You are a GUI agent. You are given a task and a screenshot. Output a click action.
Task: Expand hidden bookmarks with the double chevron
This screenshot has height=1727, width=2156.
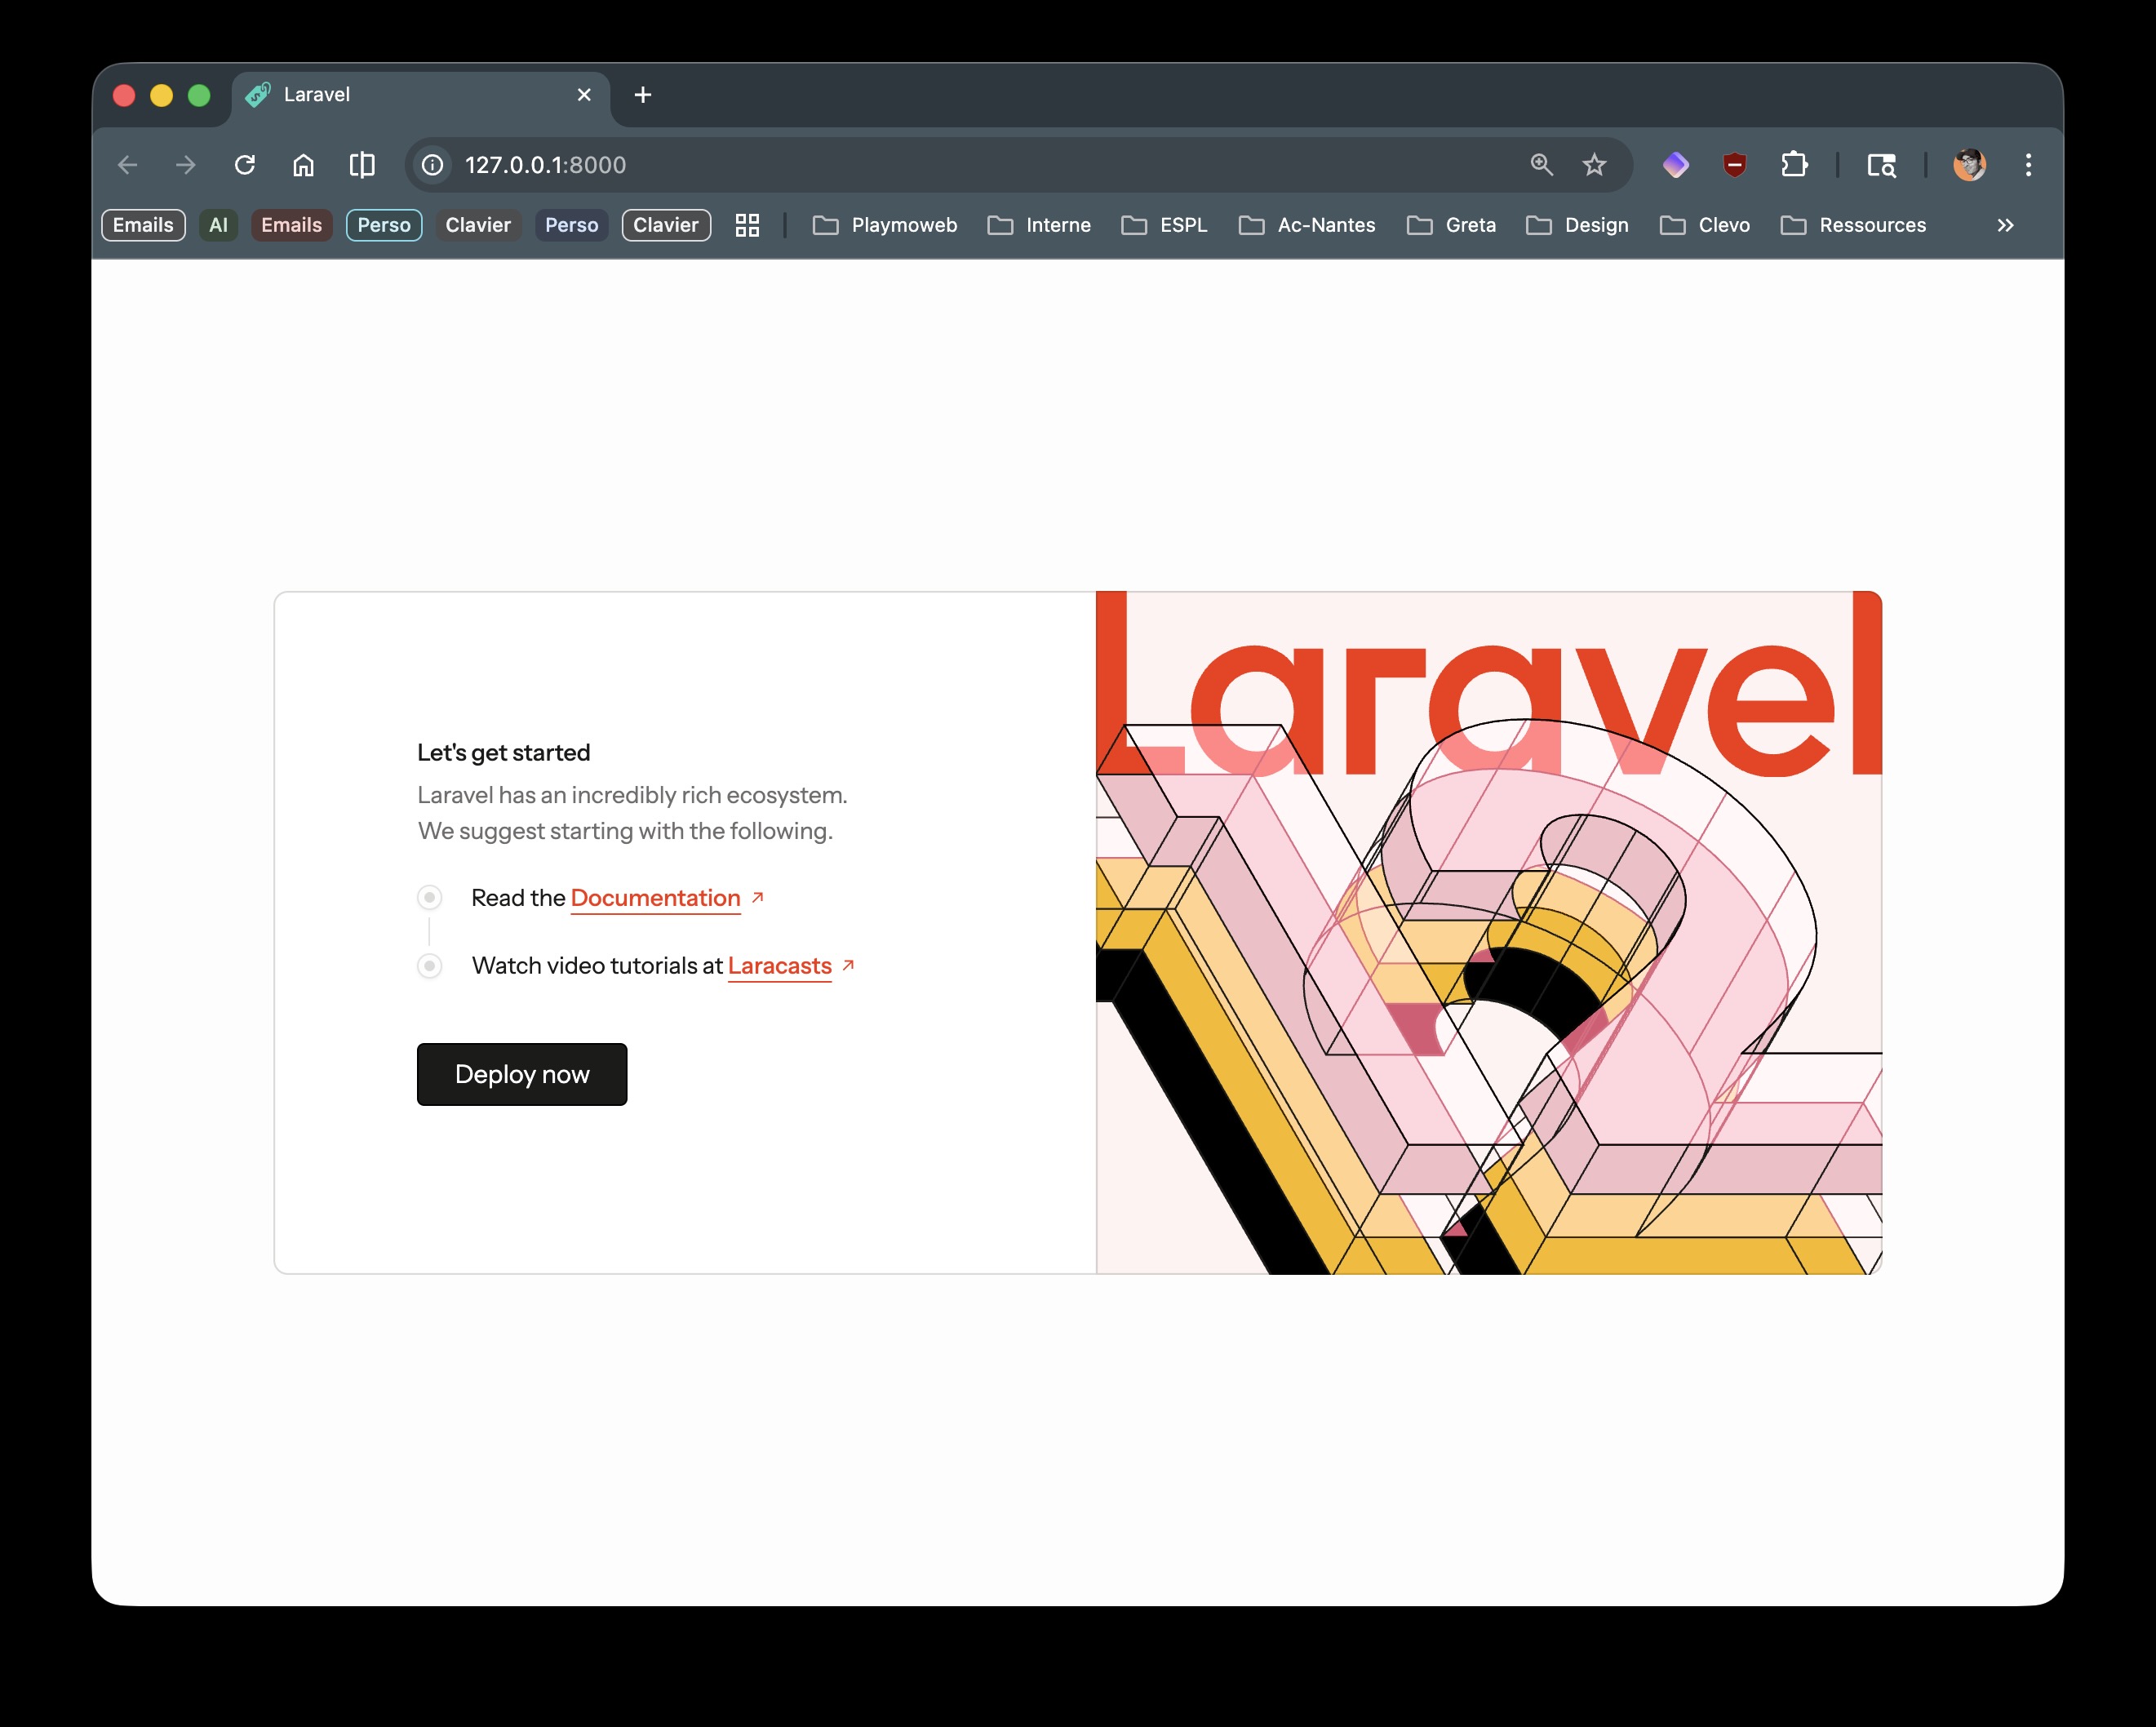[x=2005, y=225]
